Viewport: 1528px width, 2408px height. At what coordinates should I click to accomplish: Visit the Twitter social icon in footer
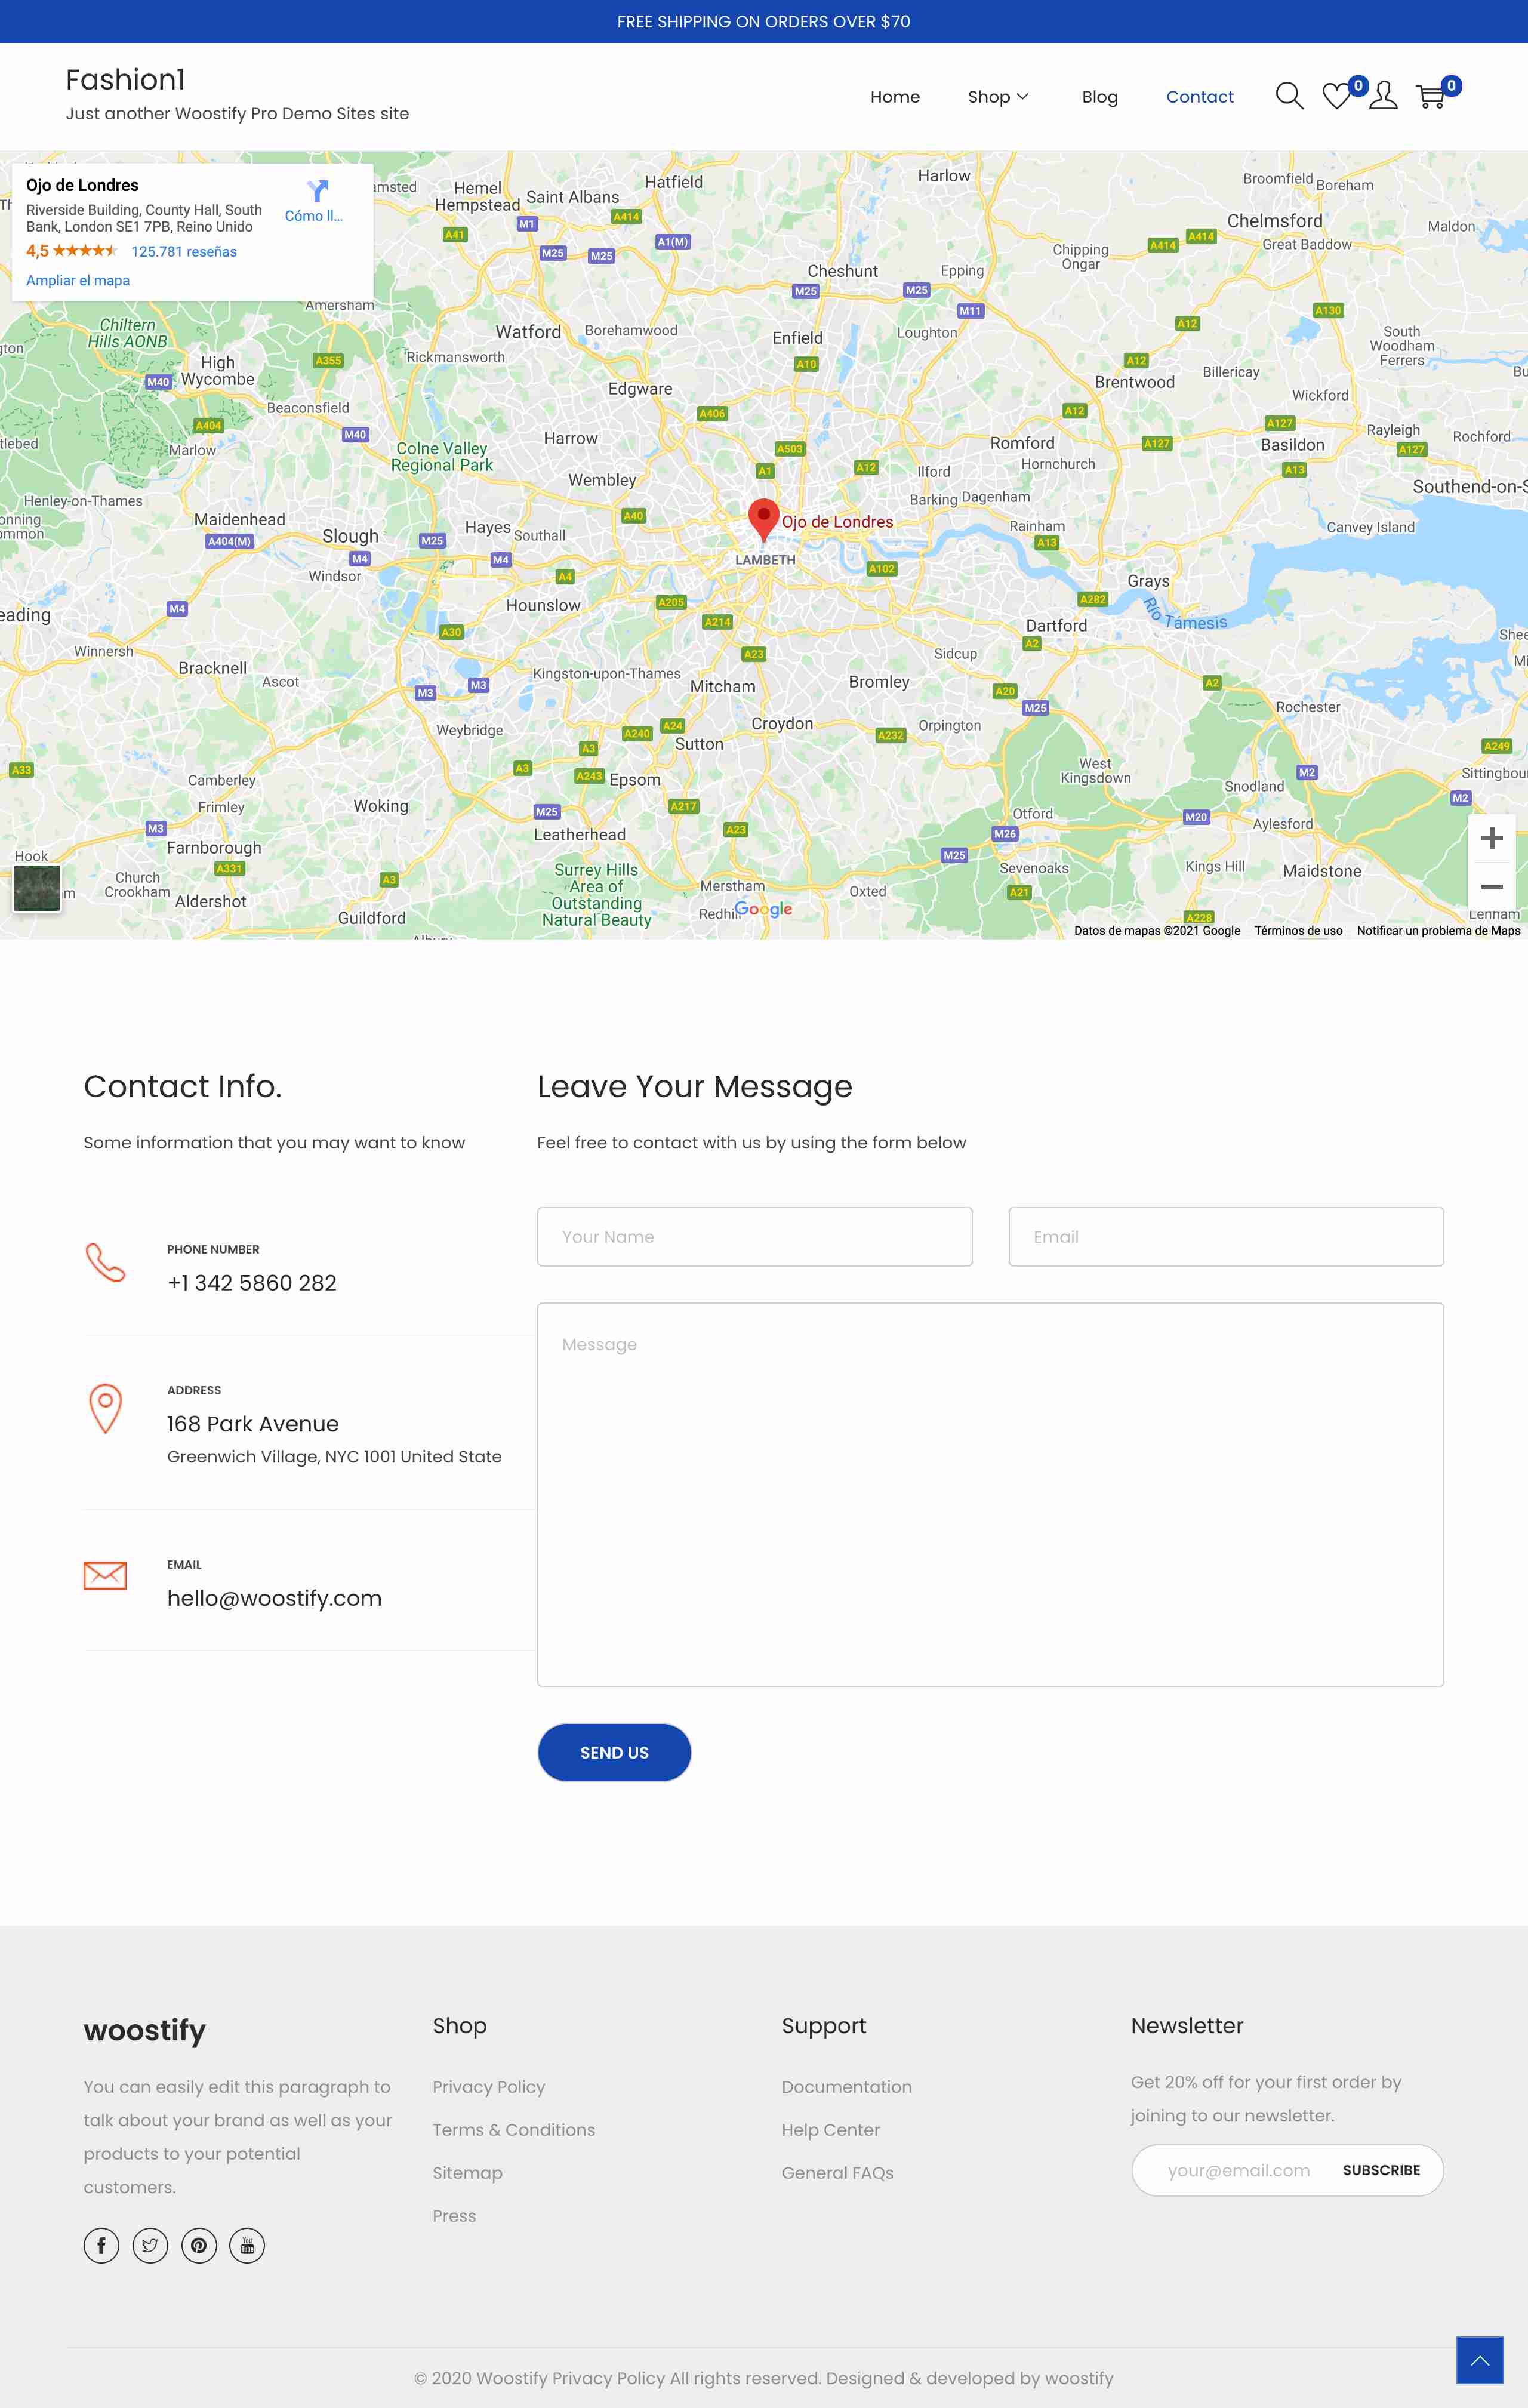(x=150, y=2245)
